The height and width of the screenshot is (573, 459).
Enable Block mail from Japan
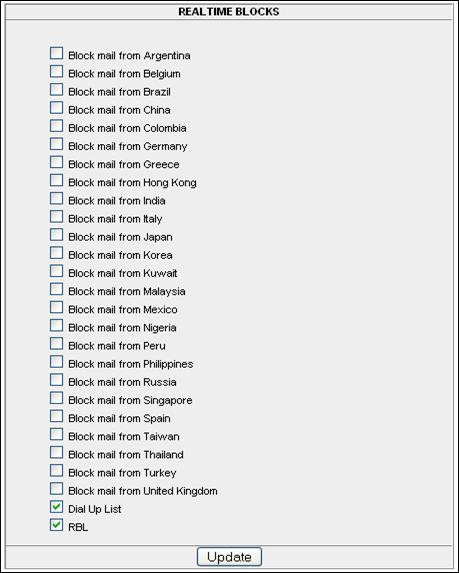click(x=56, y=235)
